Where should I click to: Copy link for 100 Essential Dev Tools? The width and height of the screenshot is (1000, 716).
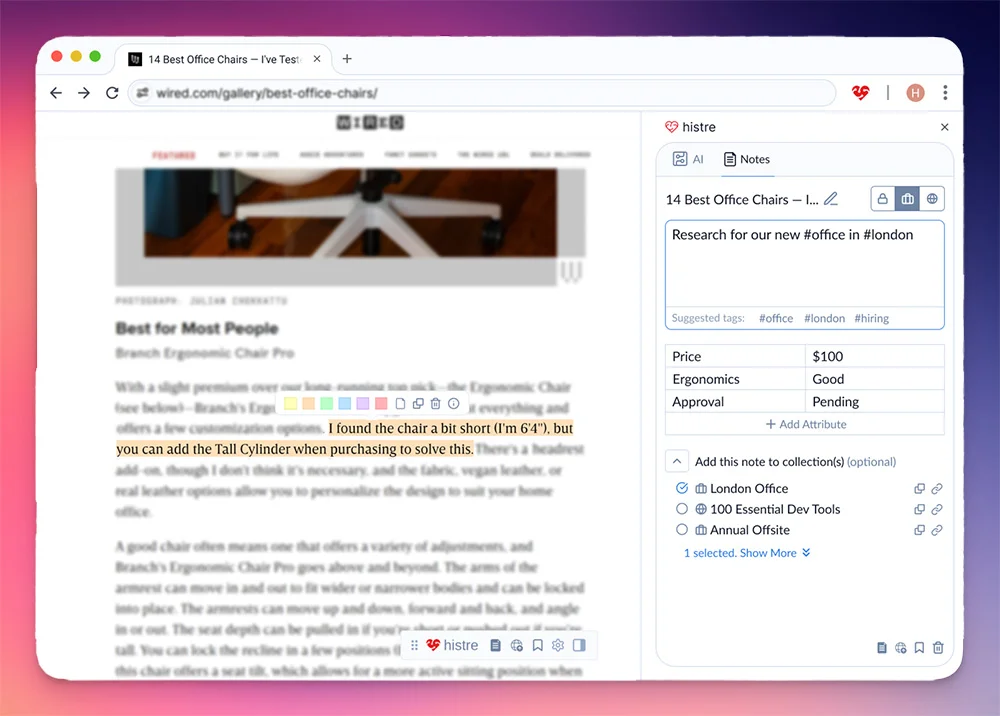point(937,509)
